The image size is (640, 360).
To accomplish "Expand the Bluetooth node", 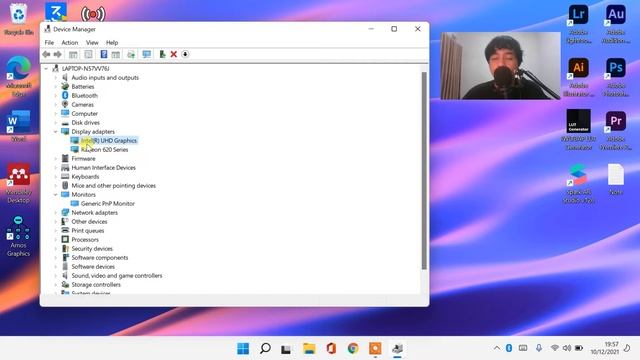I will point(56,96).
